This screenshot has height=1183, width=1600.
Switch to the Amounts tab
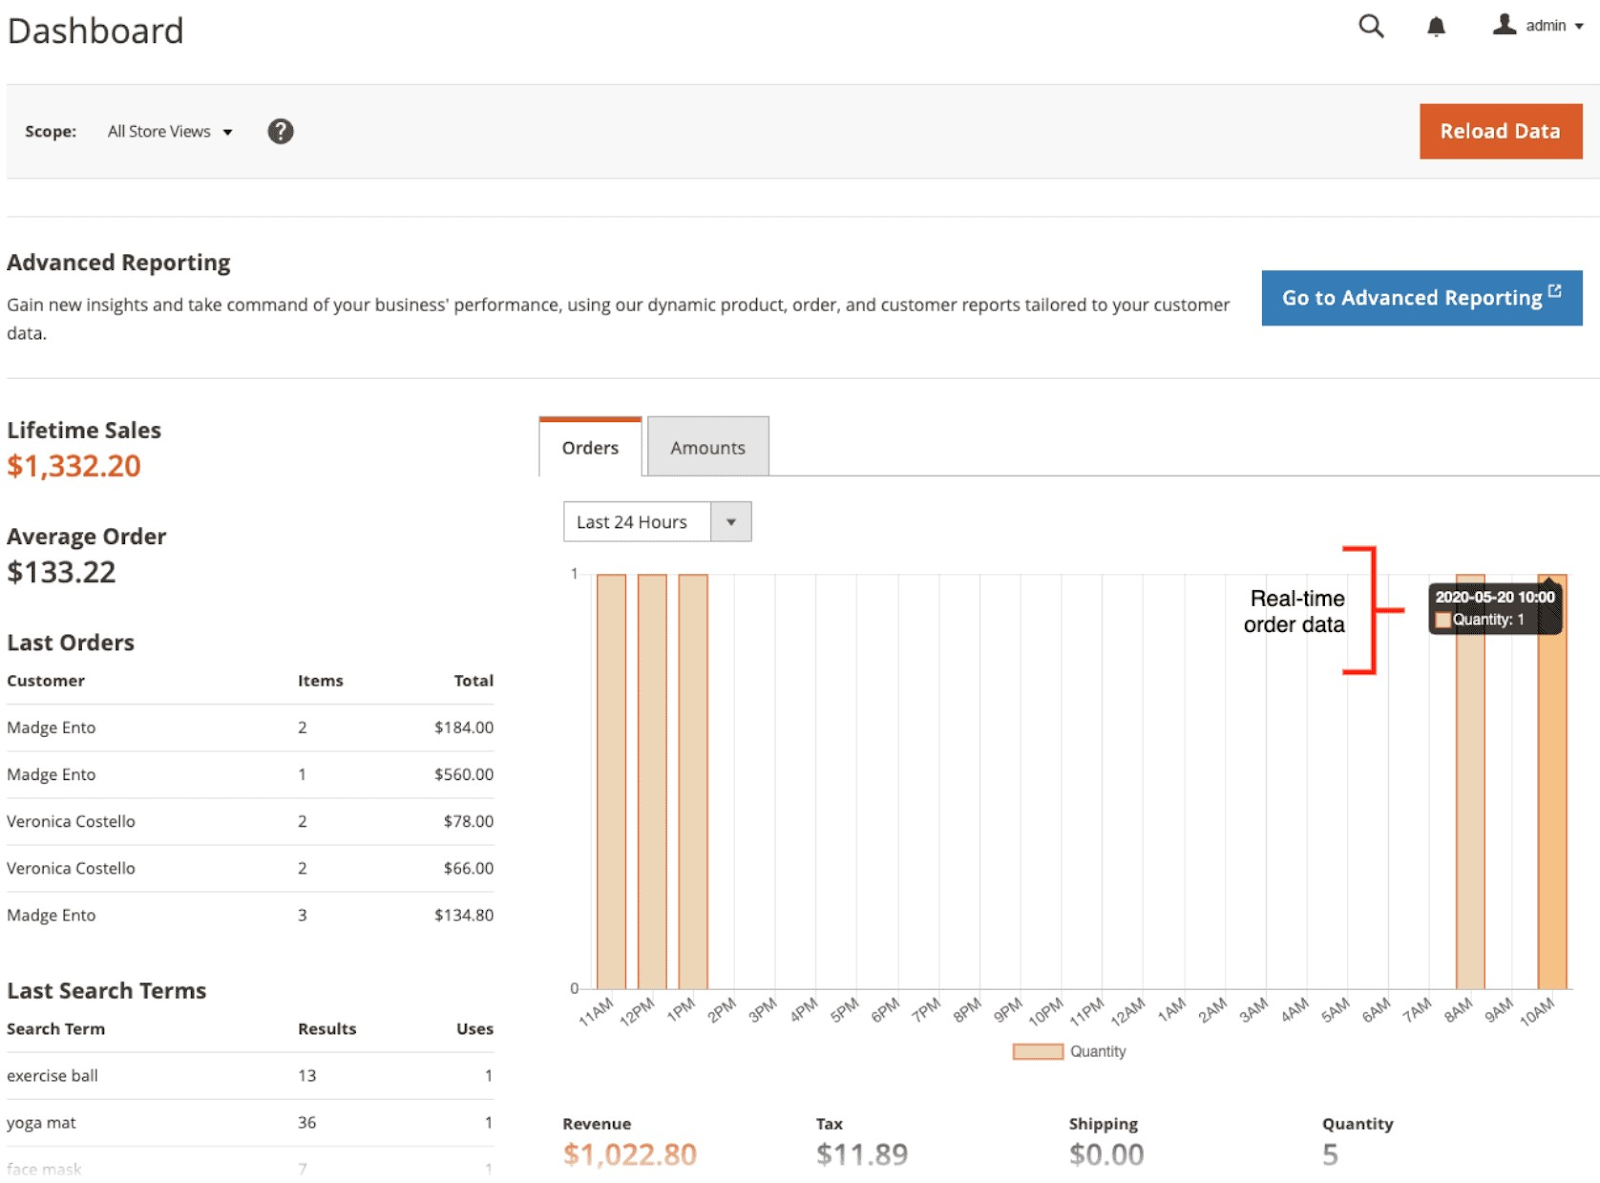[x=707, y=447]
